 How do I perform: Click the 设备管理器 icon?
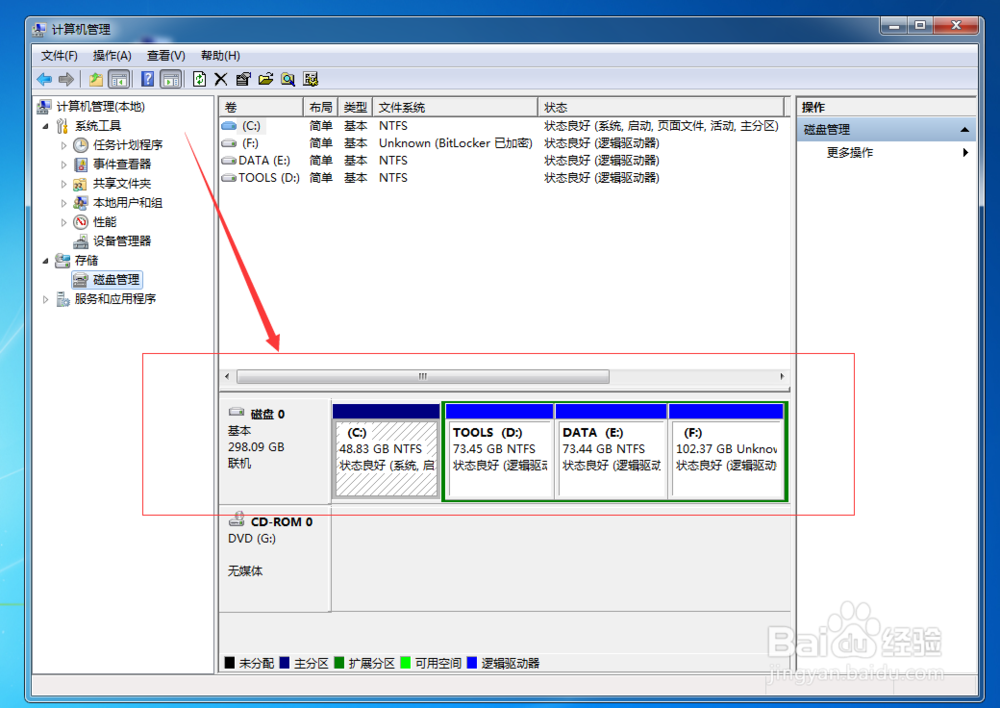[x=80, y=241]
